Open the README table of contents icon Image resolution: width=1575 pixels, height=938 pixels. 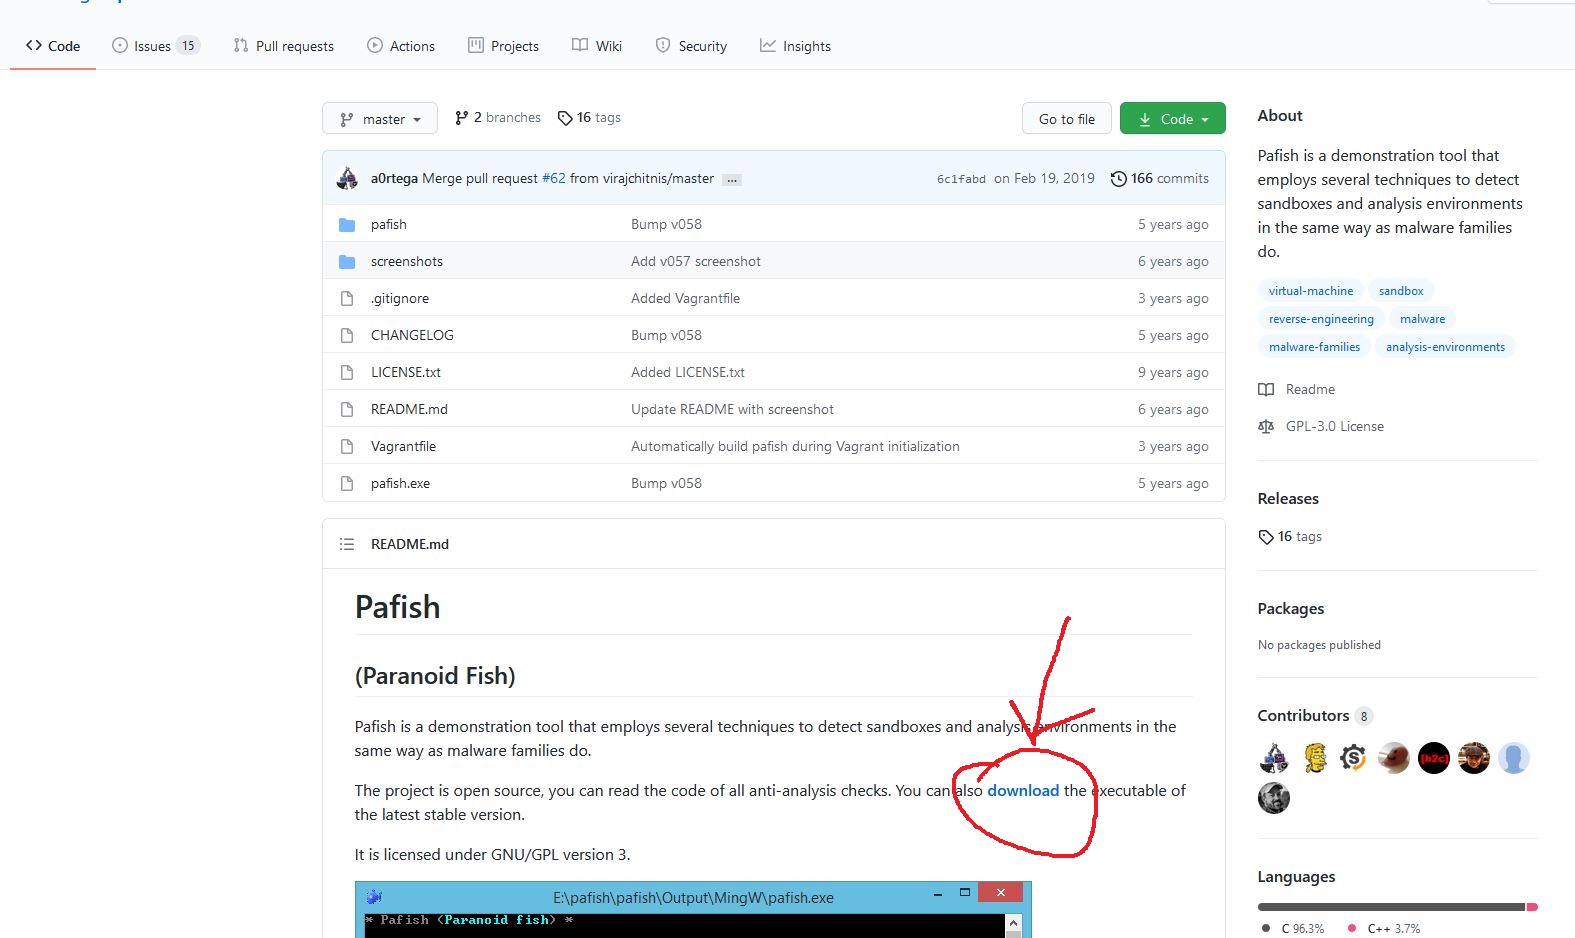(347, 544)
